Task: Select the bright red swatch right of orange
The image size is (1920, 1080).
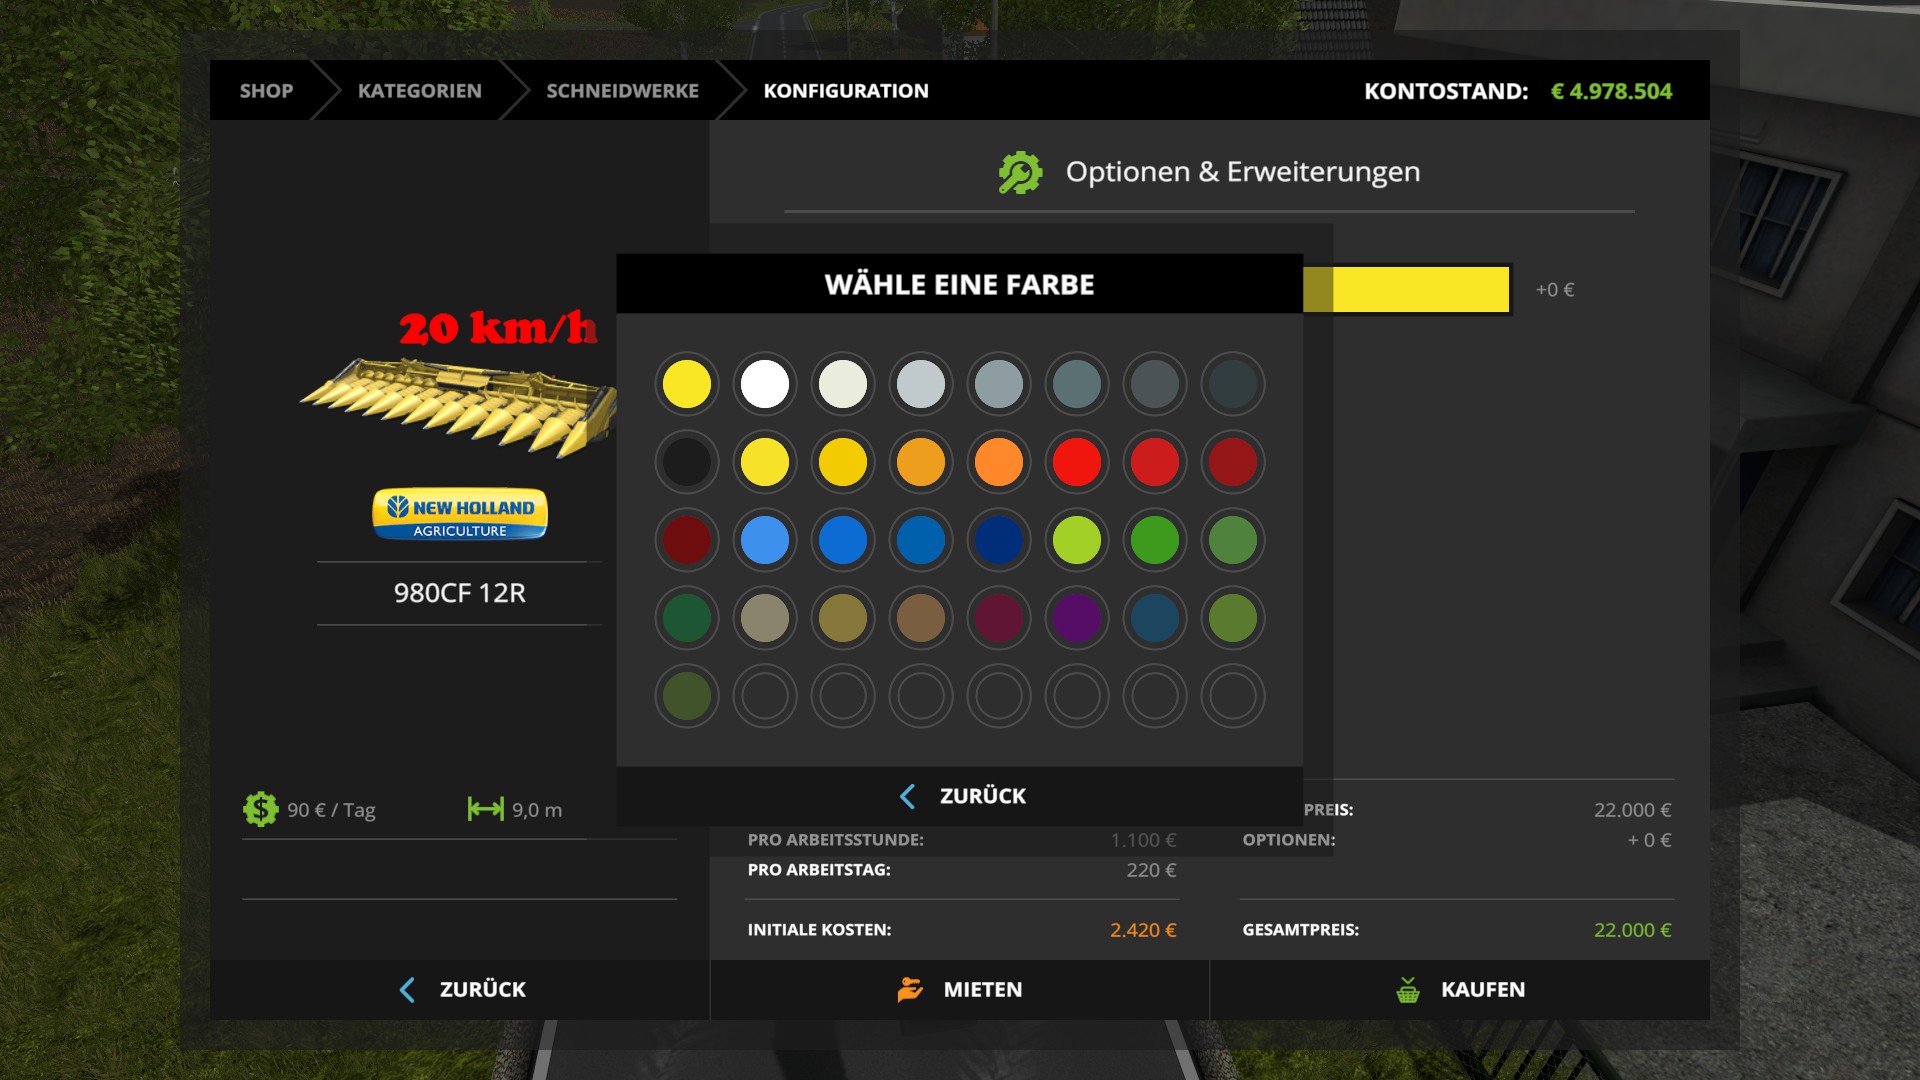Action: click(1077, 462)
